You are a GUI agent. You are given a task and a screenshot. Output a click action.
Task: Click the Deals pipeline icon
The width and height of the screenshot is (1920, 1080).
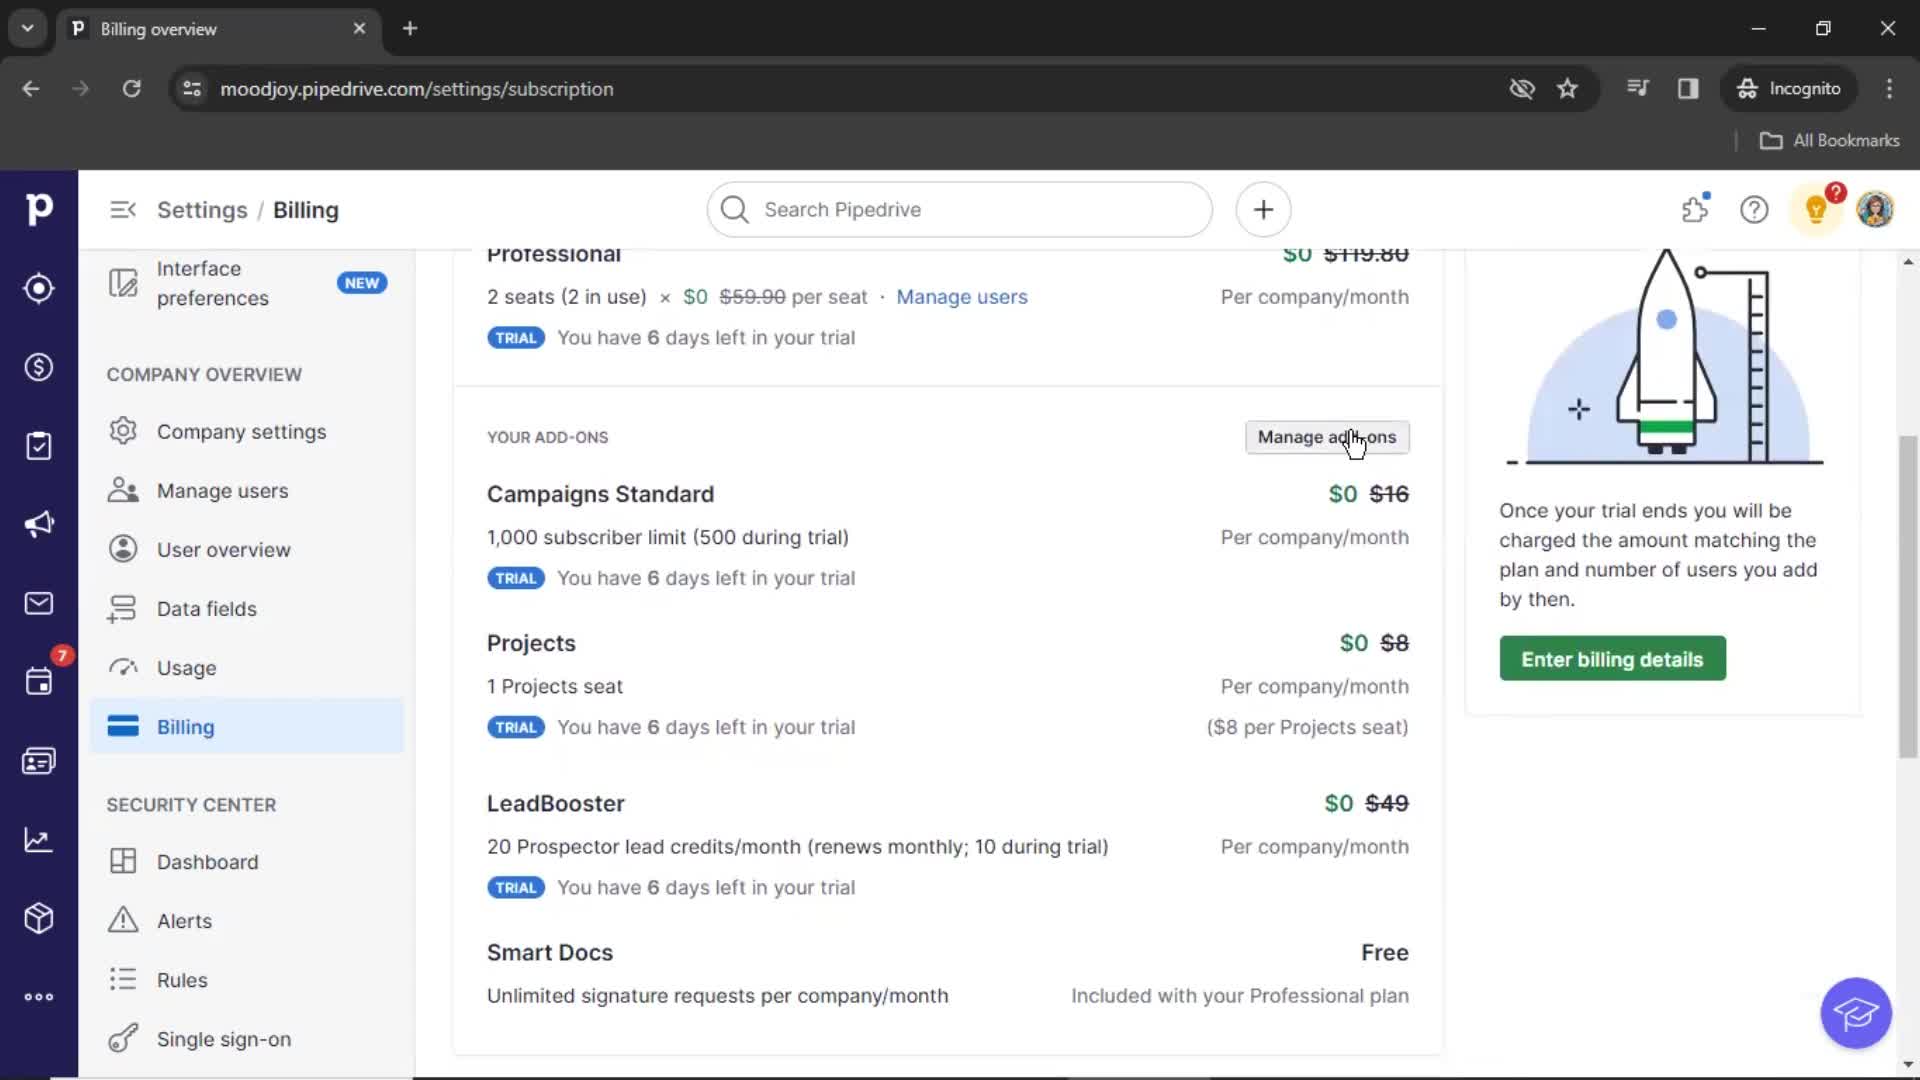(x=38, y=367)
